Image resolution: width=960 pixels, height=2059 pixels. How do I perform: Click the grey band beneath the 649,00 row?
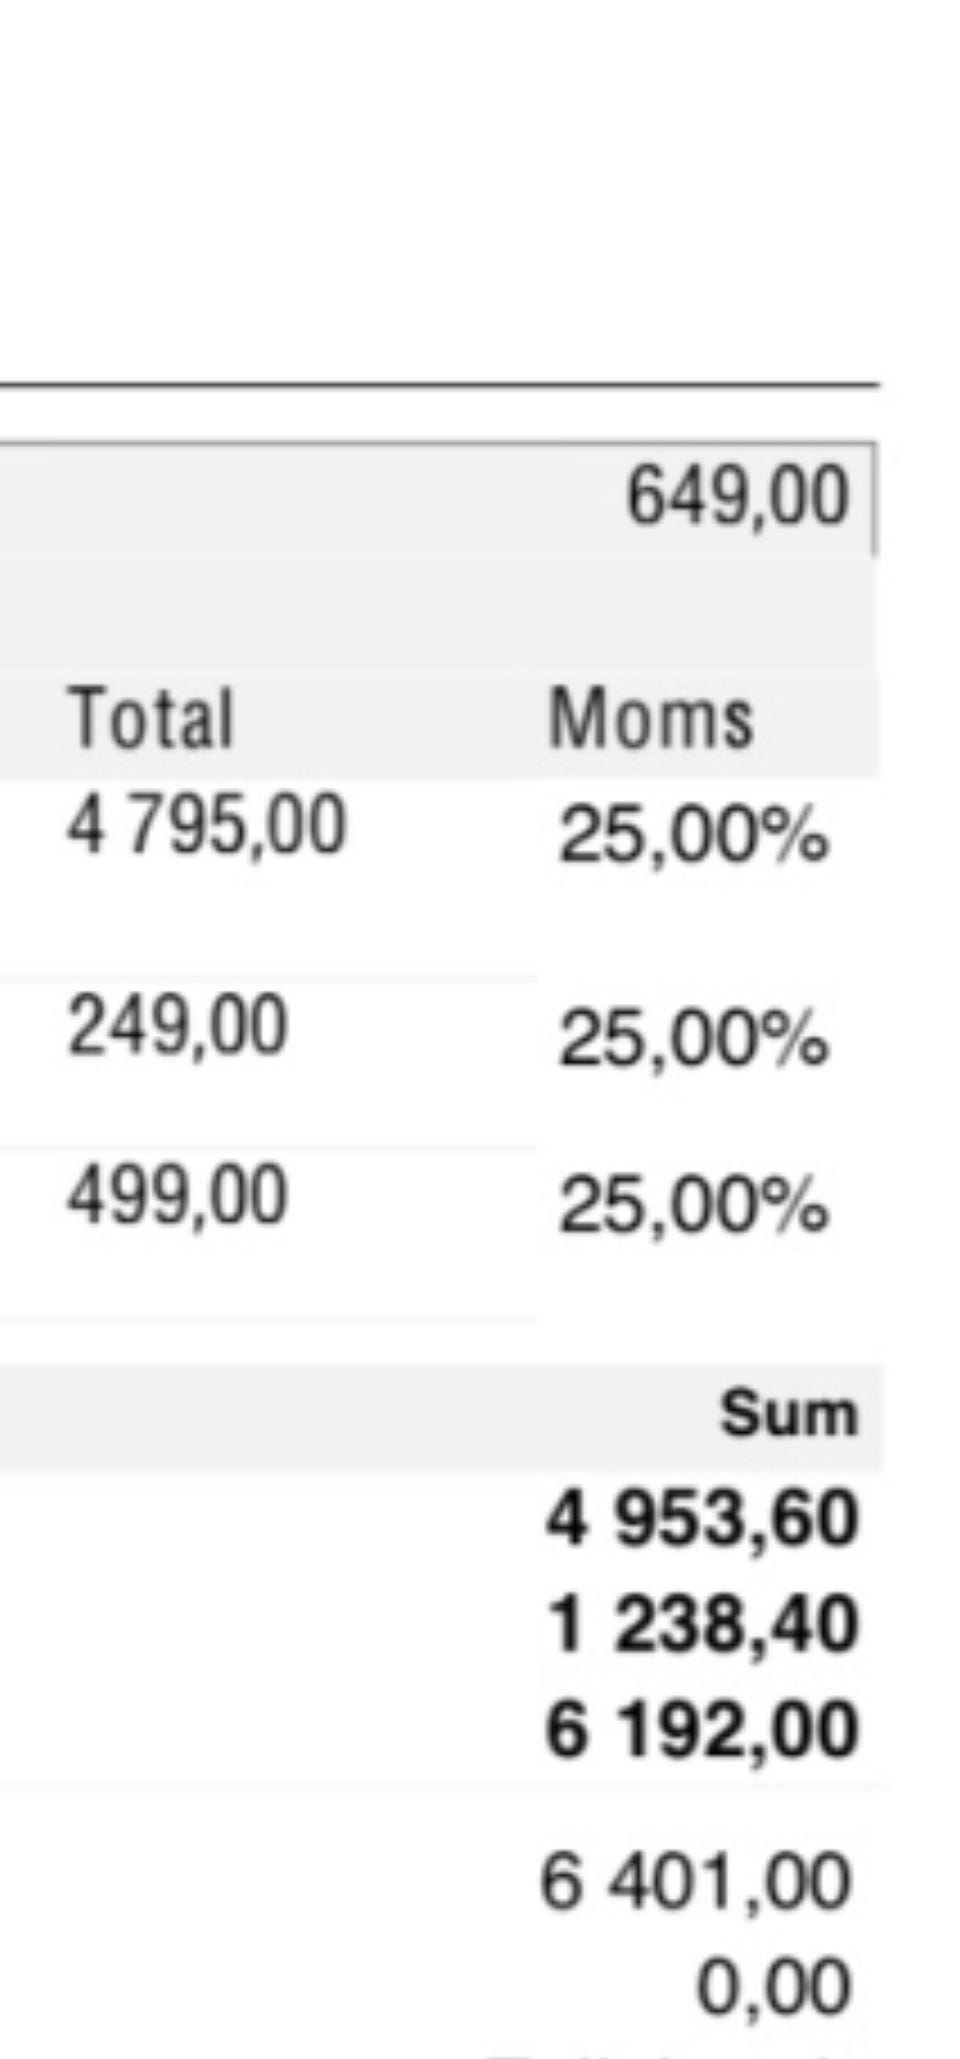pyautogui.click(x=438, y=613)
